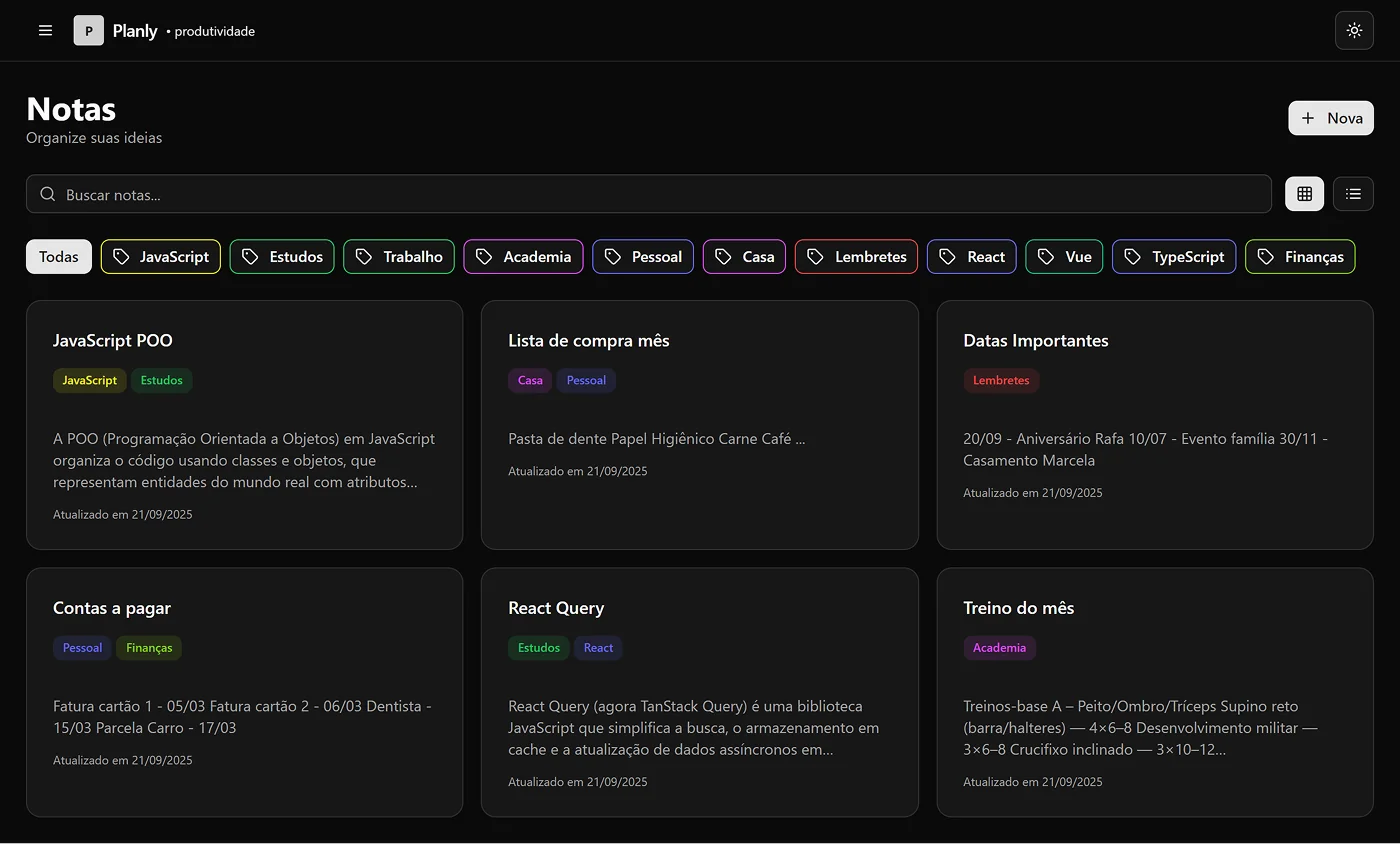This screenshot has width=1400, height=844.
Task: Switch to grid view layout
Action: pos(1304,193)
